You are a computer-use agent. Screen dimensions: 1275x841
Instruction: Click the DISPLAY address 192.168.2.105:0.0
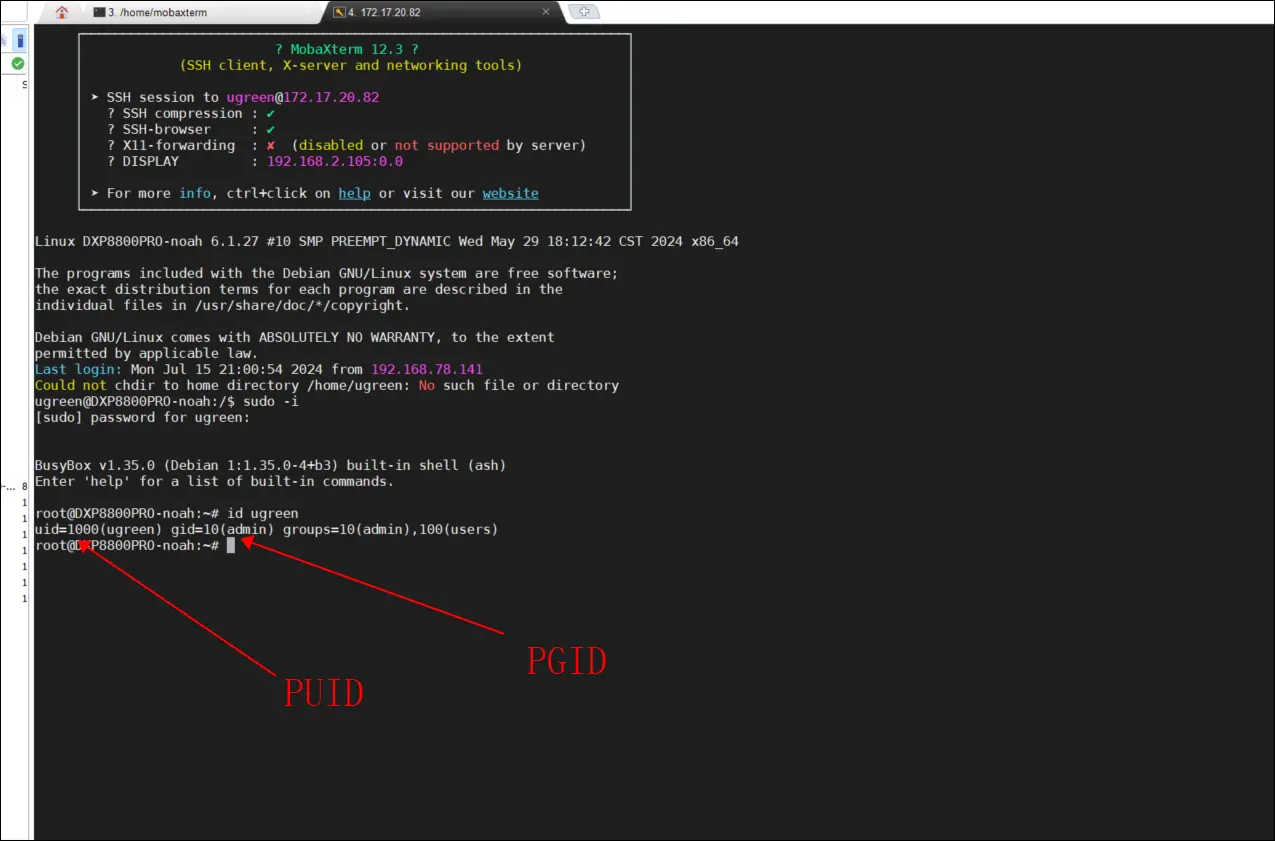[x=334, y=161]
